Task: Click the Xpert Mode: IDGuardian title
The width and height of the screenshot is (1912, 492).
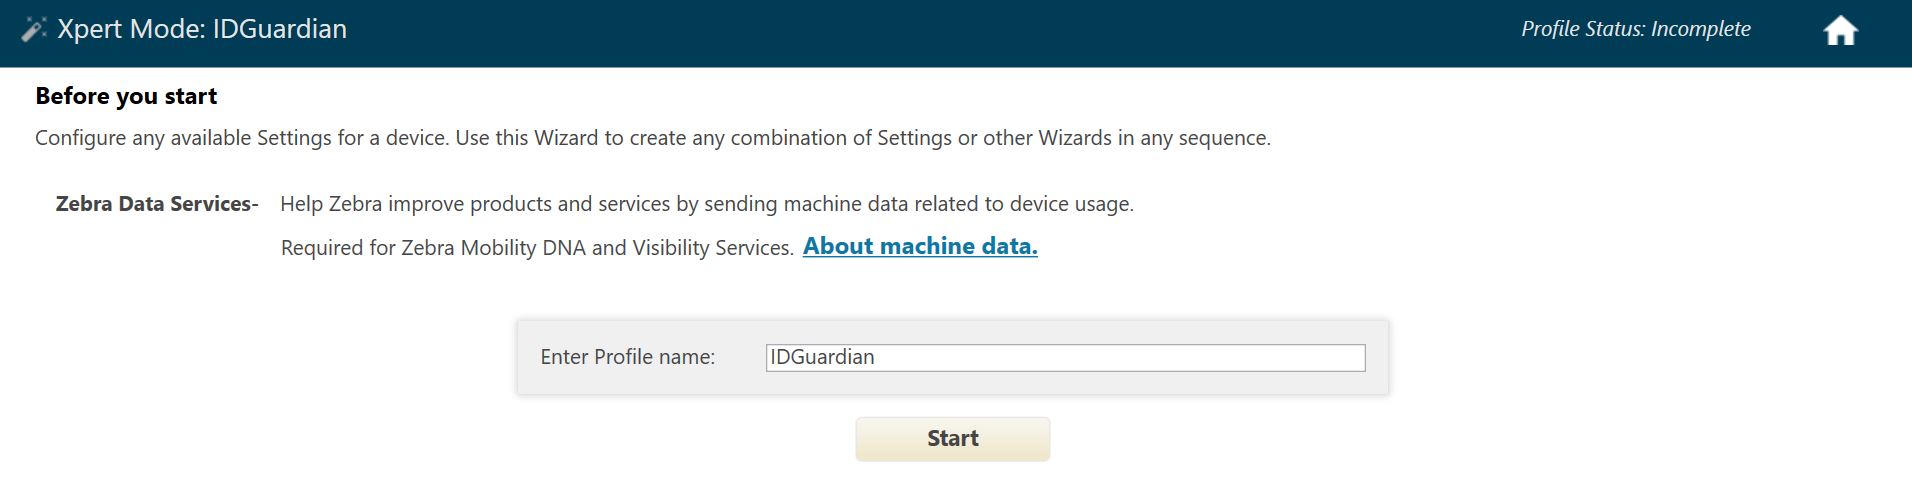Action: click(x=202, y=30)
